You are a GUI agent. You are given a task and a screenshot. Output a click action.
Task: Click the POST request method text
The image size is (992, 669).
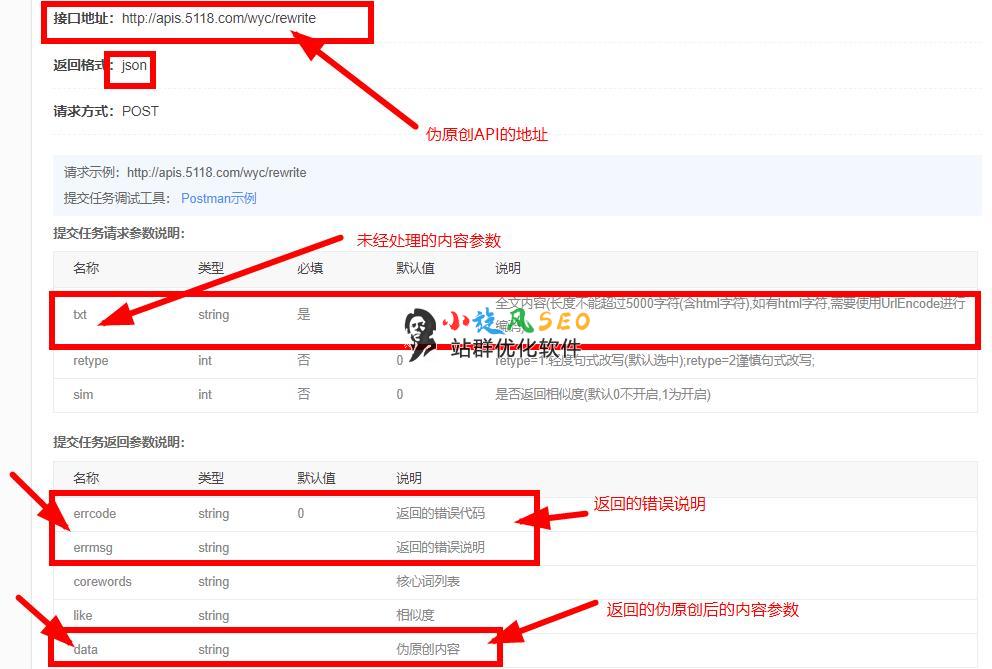(x=140, y=111)
